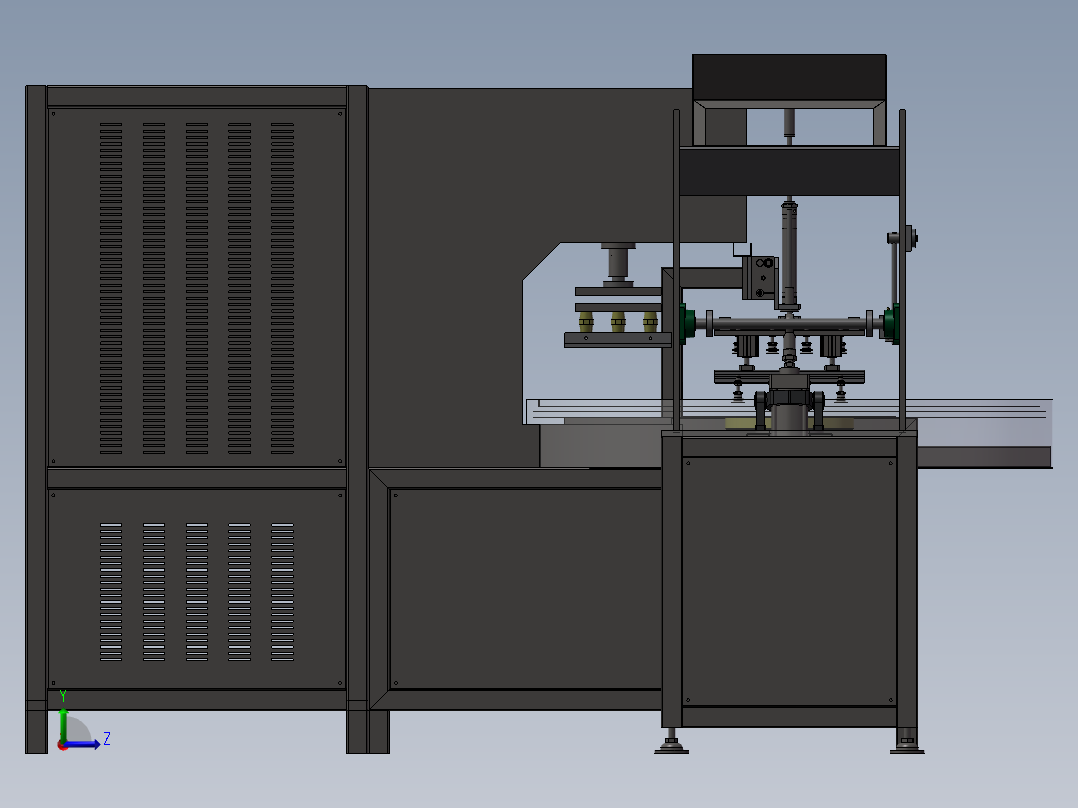The width and height of the screenshot is (1078, 808).
Task: Select the black box atop the tower frame
Action: pyautogui.click(x=789, y=77)
